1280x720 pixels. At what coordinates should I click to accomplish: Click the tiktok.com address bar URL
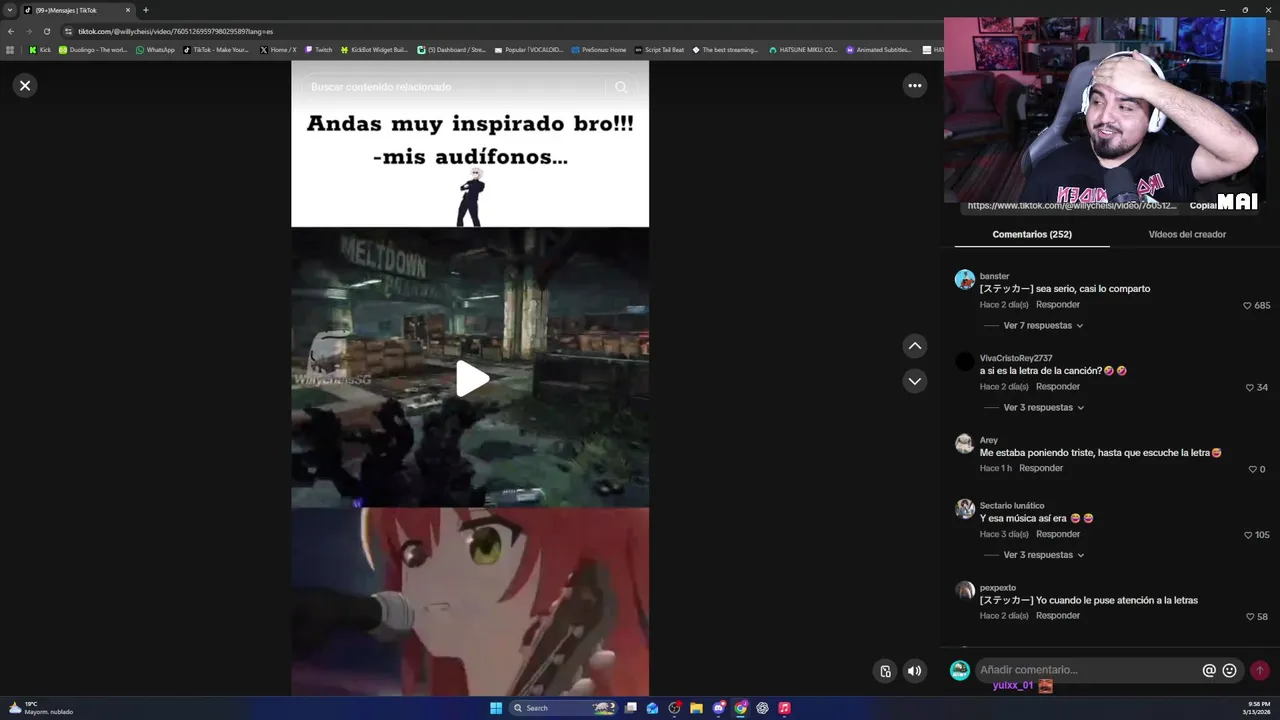[x=176, y=31]
